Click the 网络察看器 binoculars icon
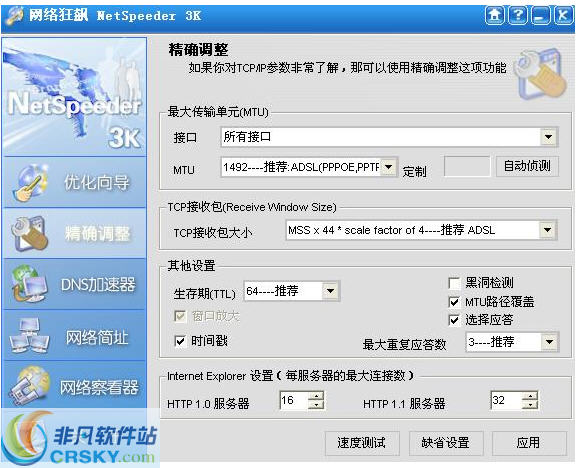The width and height of the screenshot is (584, 468). (x=30, y=386)
